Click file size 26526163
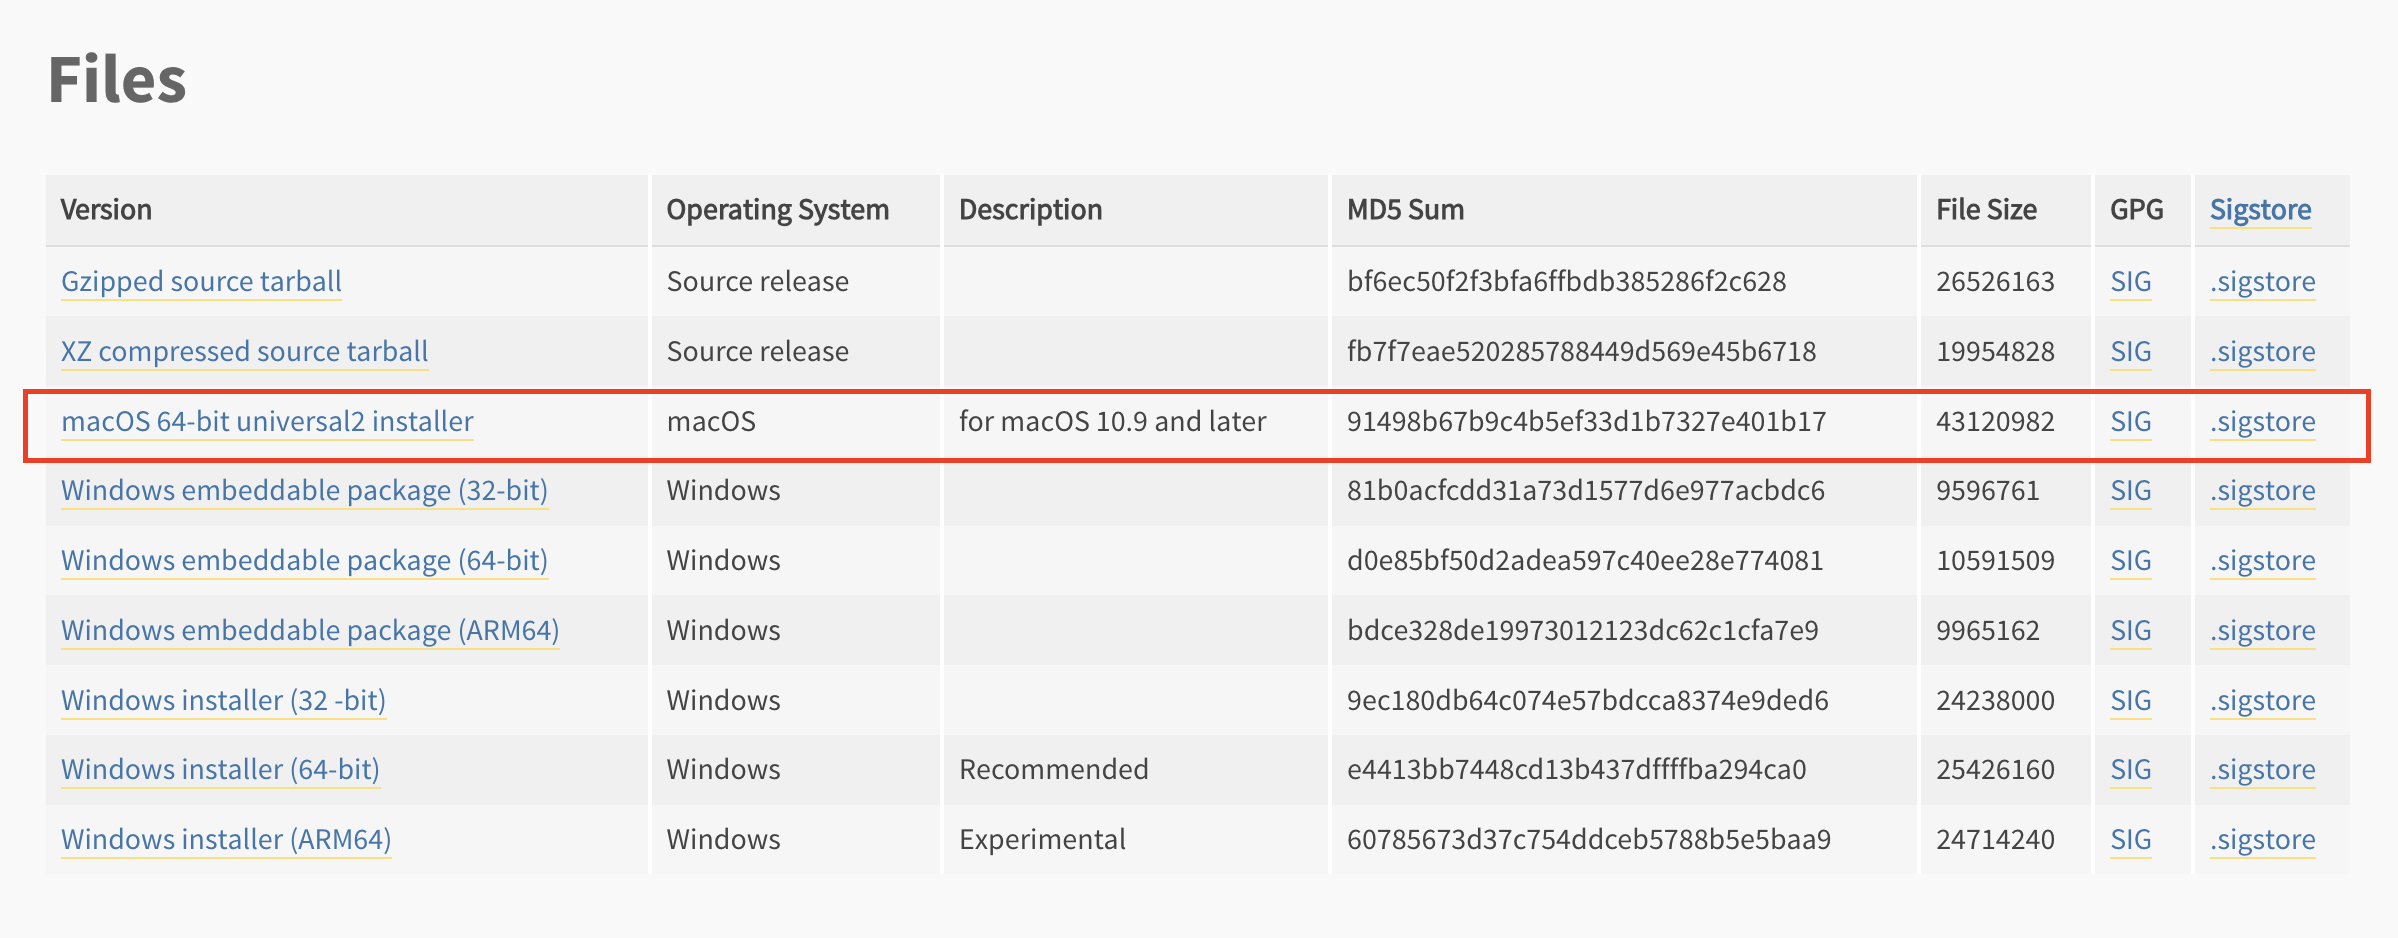 coord(1995,282)
